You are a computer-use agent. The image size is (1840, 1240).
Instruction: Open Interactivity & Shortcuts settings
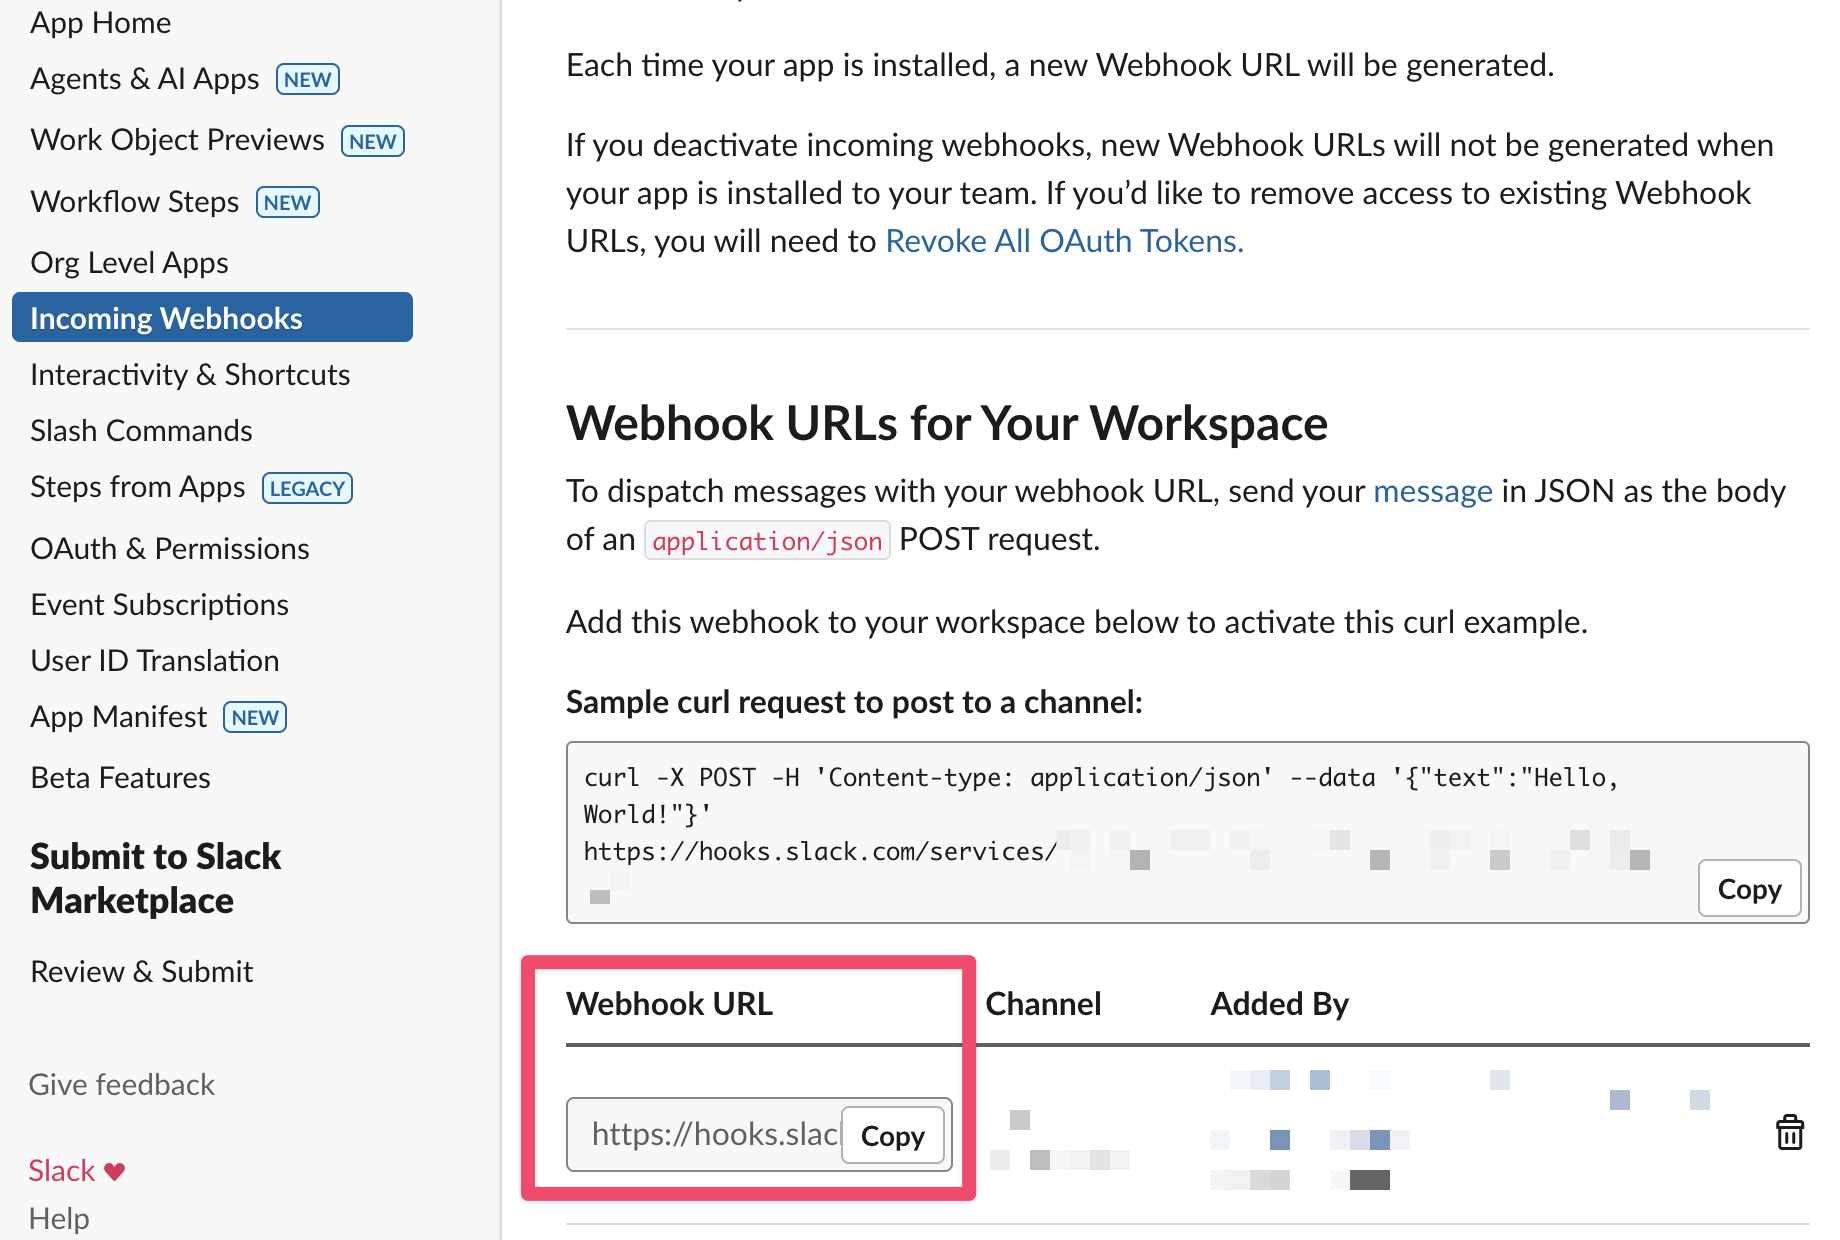(x=190, y=375)
